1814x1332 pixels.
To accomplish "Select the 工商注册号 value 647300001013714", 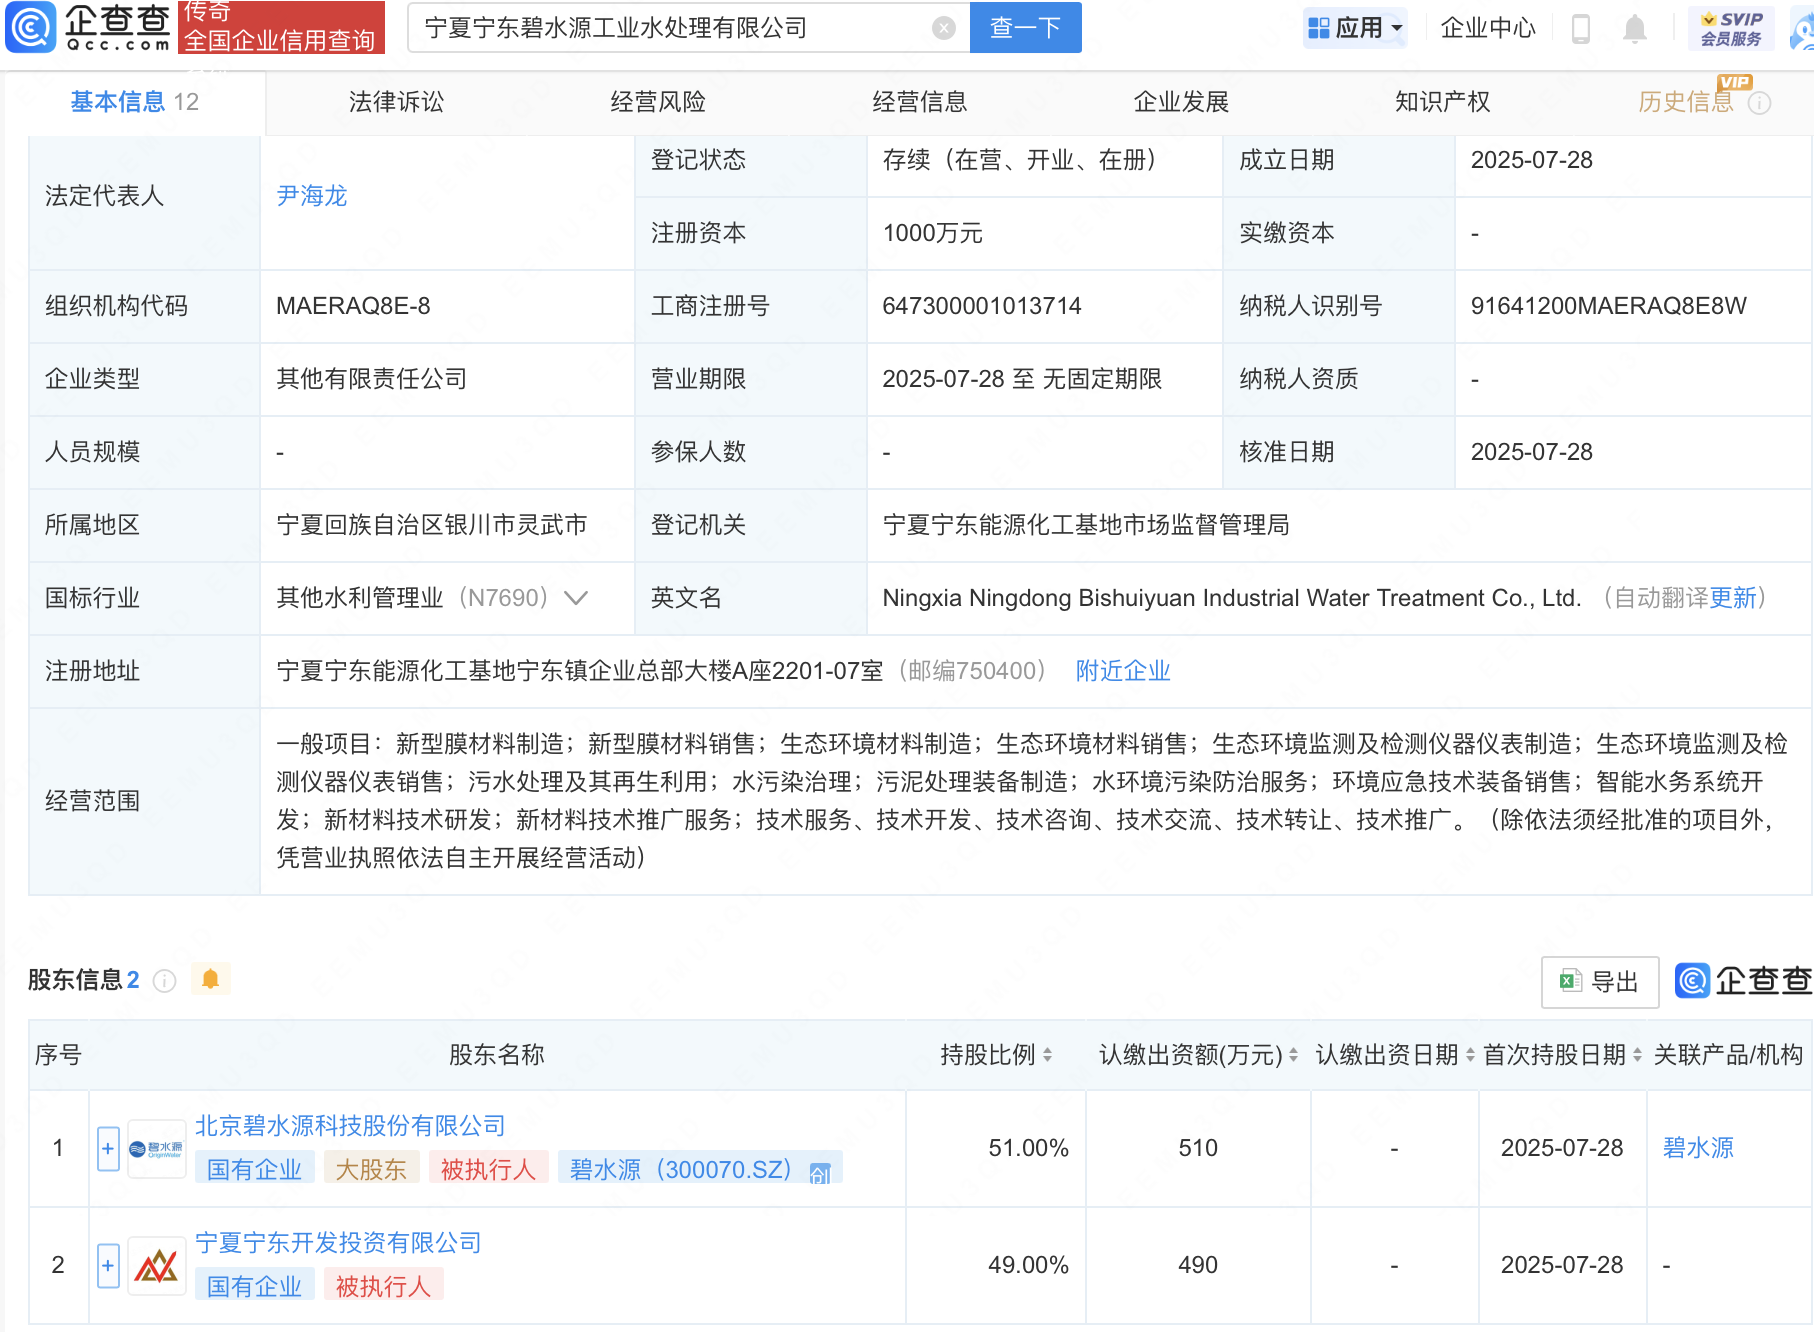I will (x=982, y=306).
